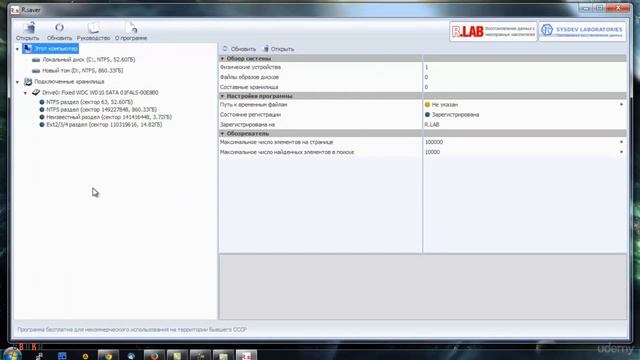Click the drive icon beside Локальный диск C:
The width and height of the screenshot is (640, 360).
pyautogui.click(x=36, y=60)
